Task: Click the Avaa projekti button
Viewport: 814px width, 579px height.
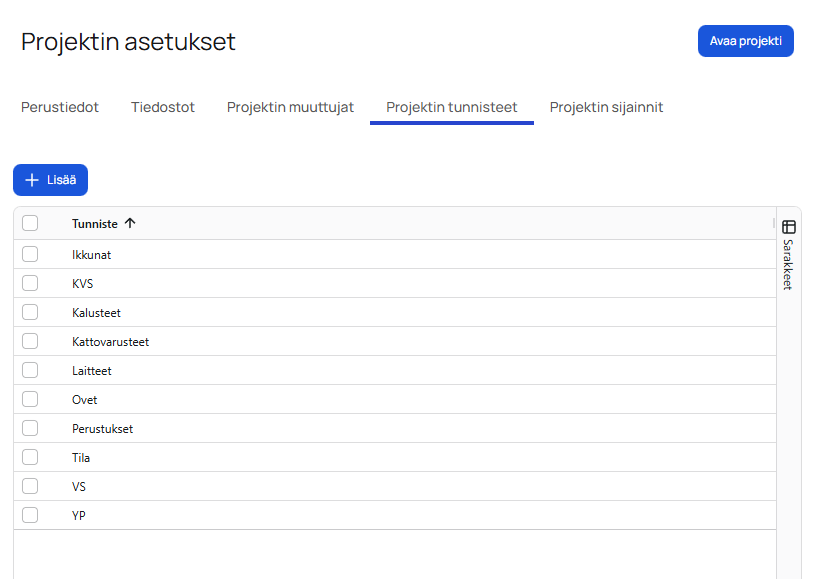Action: (x=745, y=41)
